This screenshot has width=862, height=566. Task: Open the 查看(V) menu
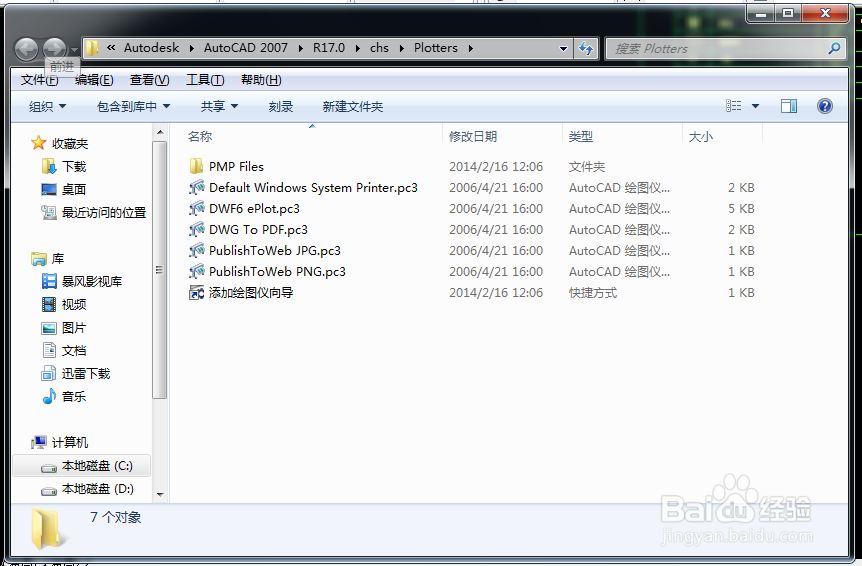[150, 80]
